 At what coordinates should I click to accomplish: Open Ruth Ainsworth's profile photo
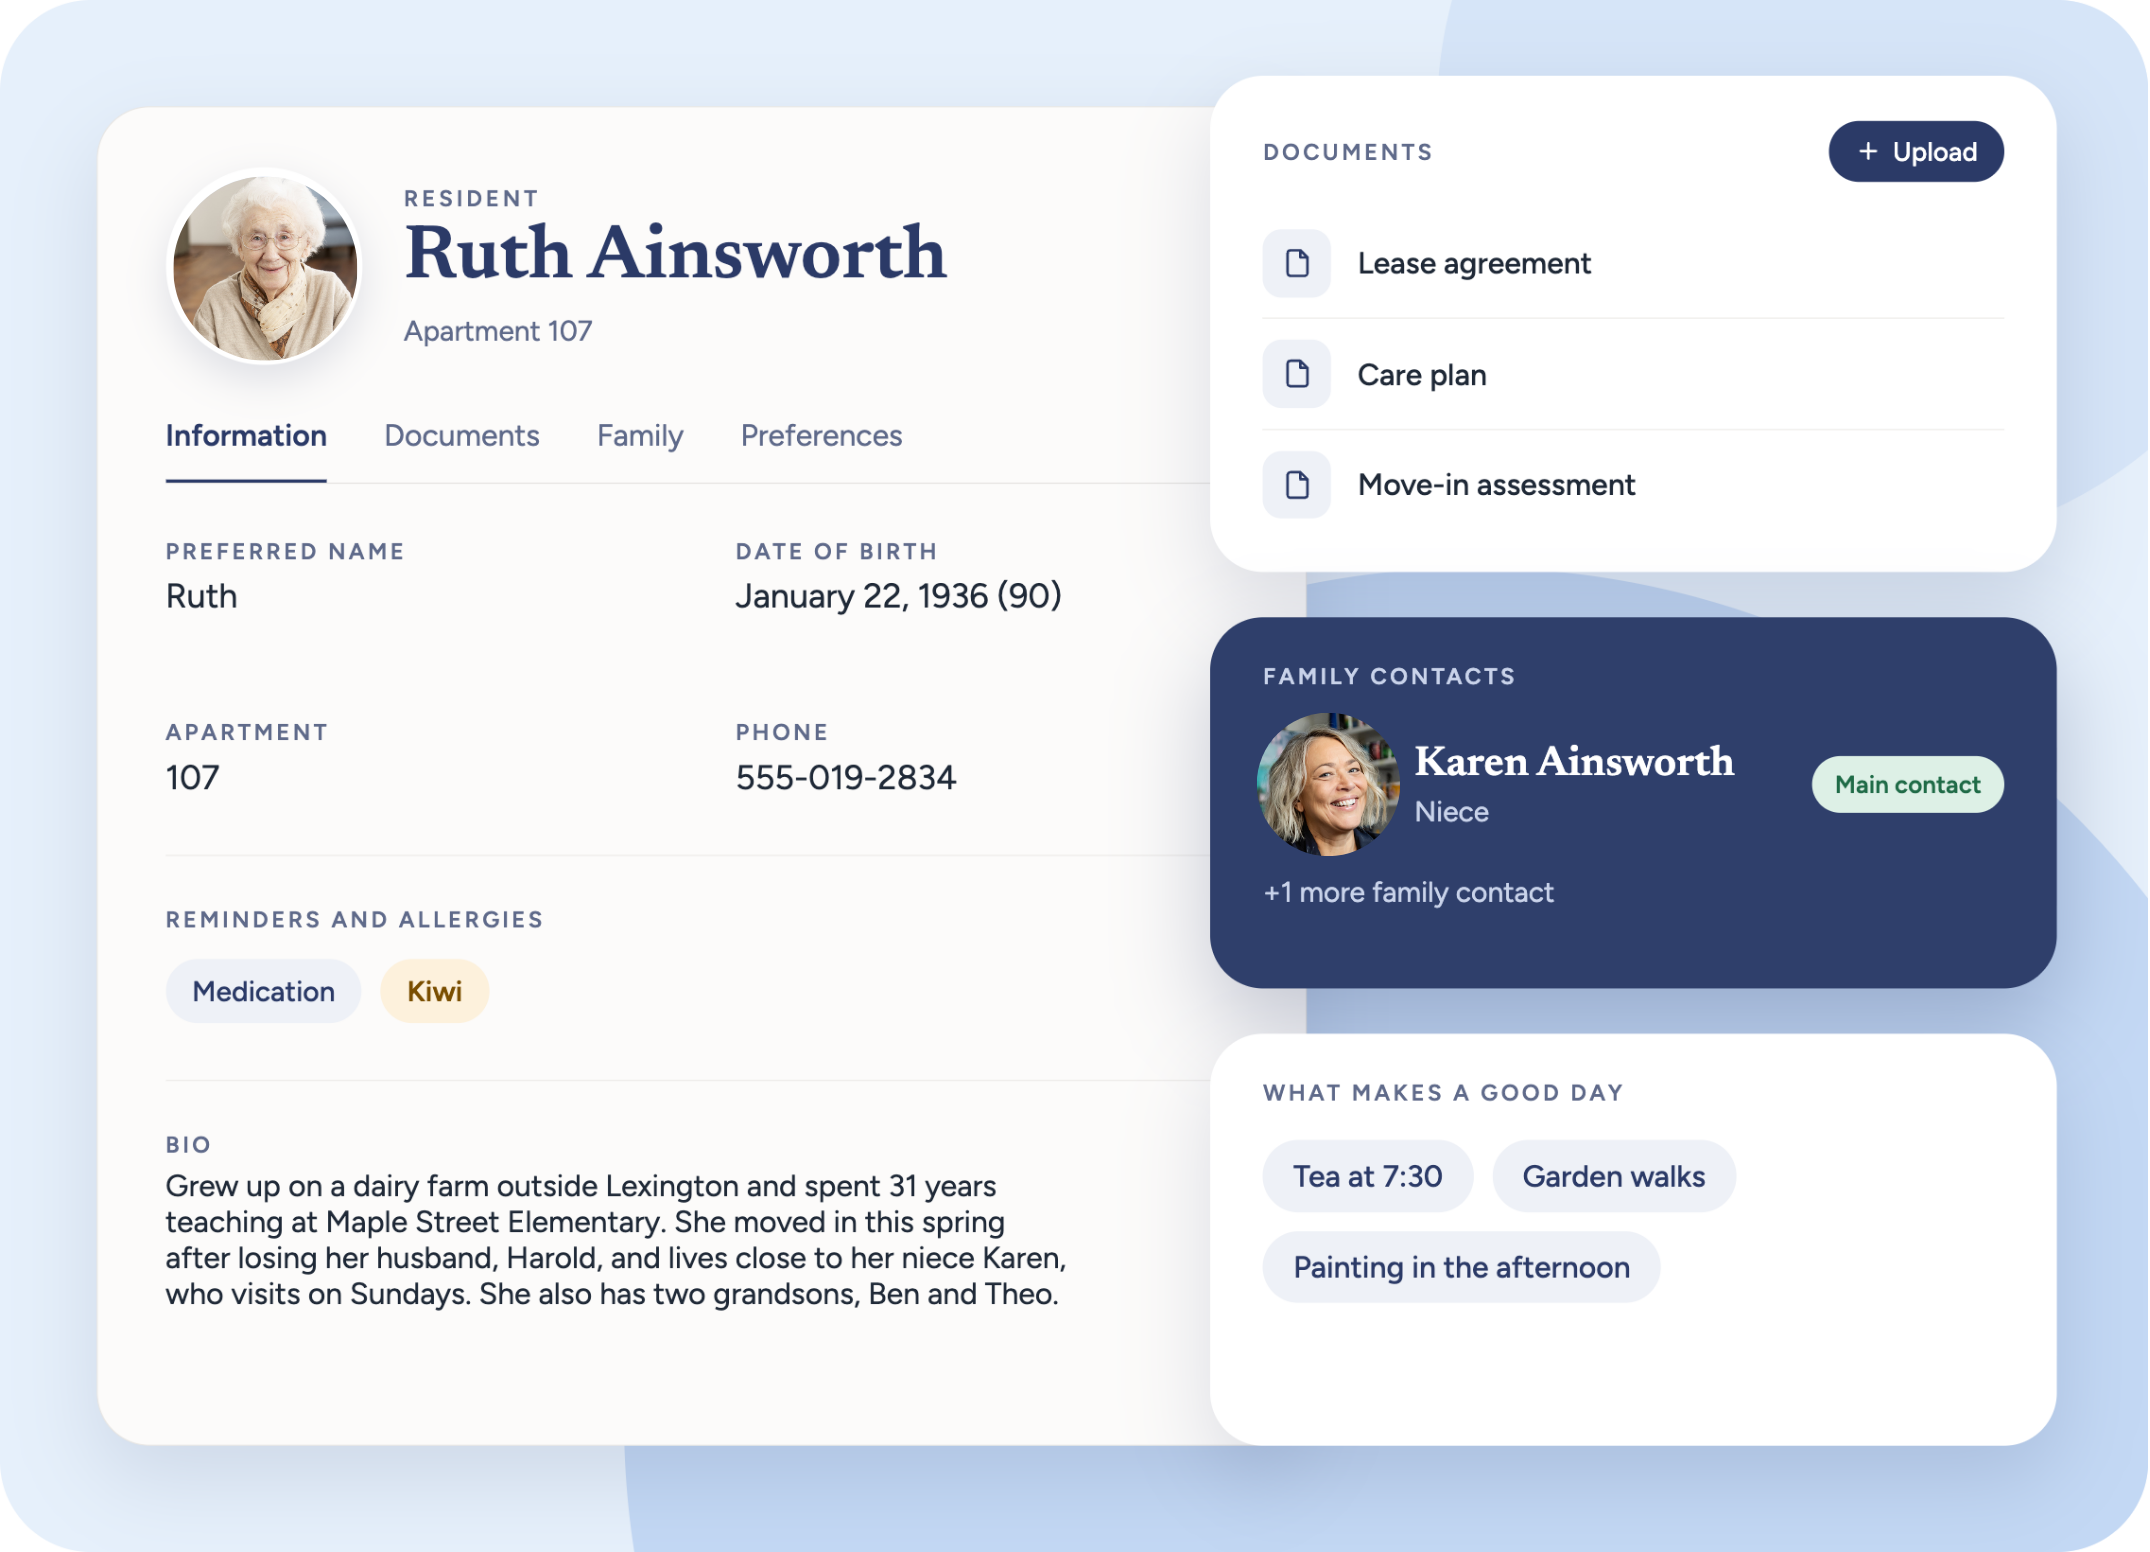point(266,267)
